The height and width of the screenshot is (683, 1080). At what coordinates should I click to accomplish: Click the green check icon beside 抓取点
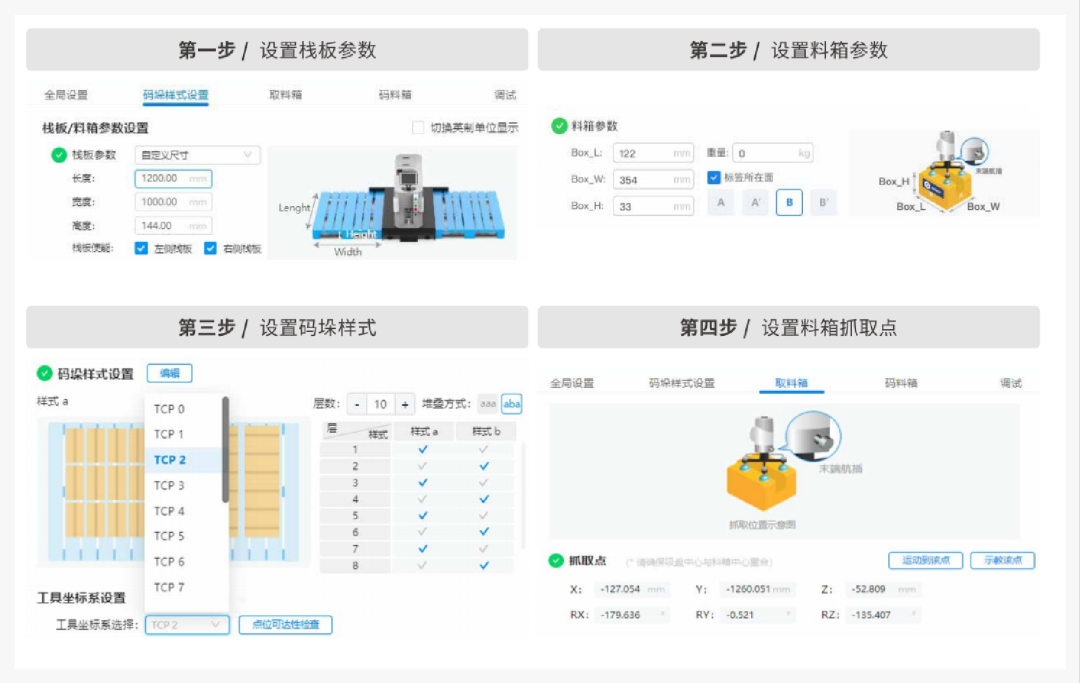pos(556,561)
